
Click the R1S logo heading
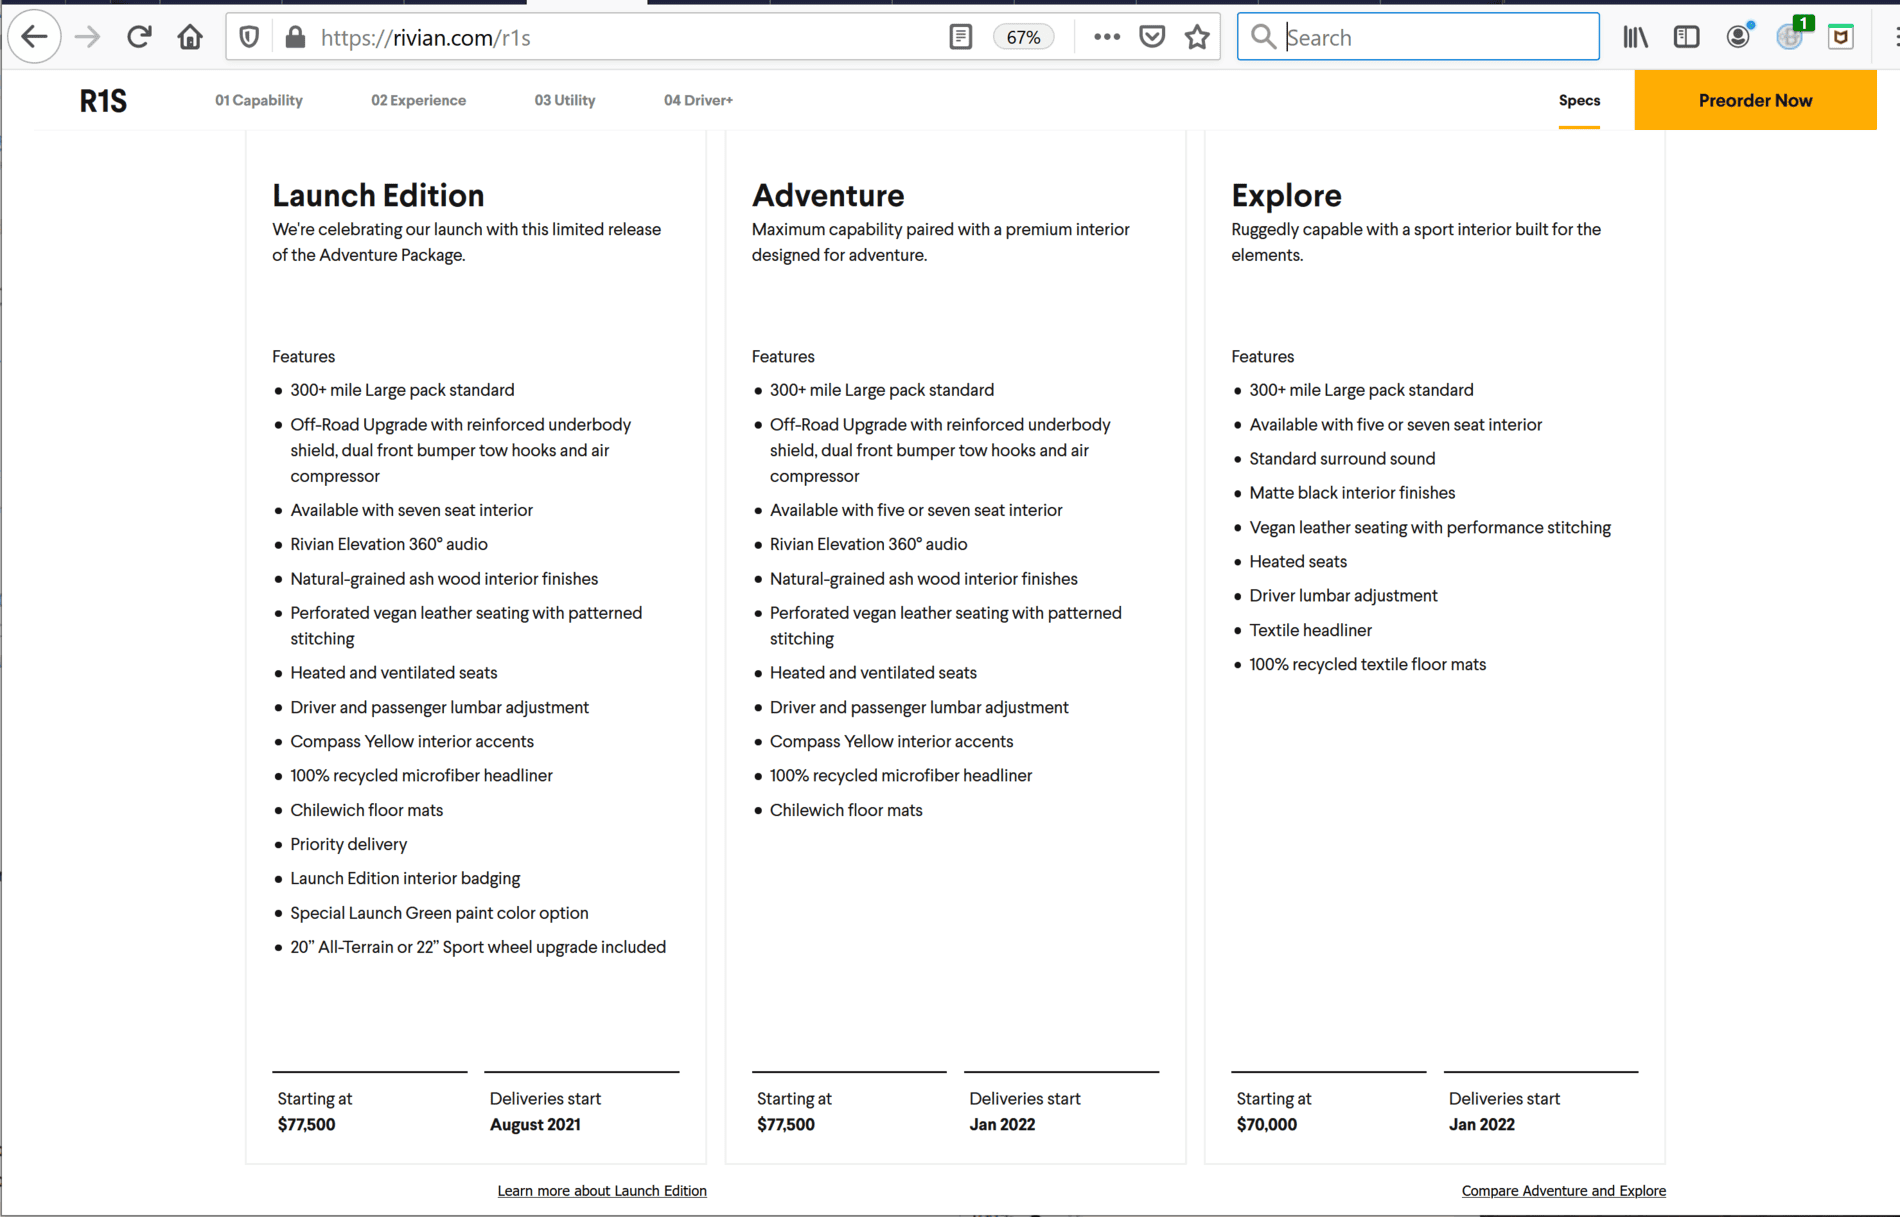point(103,101)
